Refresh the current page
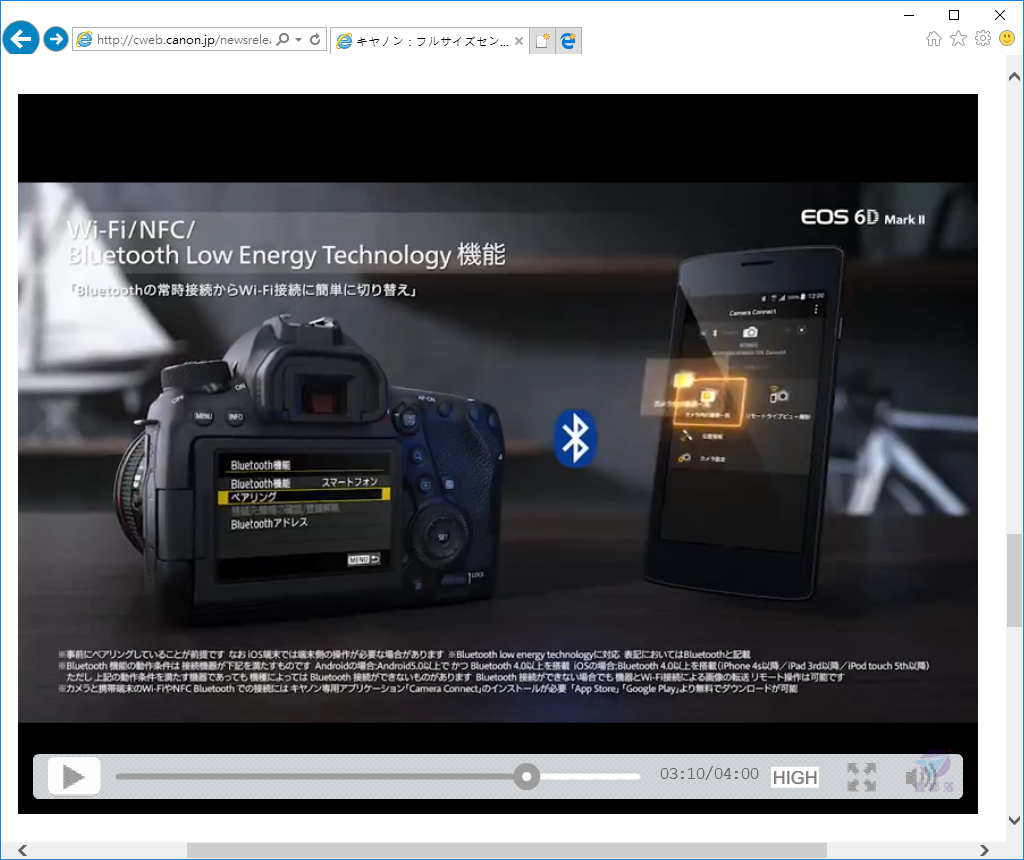 point(315,40)
